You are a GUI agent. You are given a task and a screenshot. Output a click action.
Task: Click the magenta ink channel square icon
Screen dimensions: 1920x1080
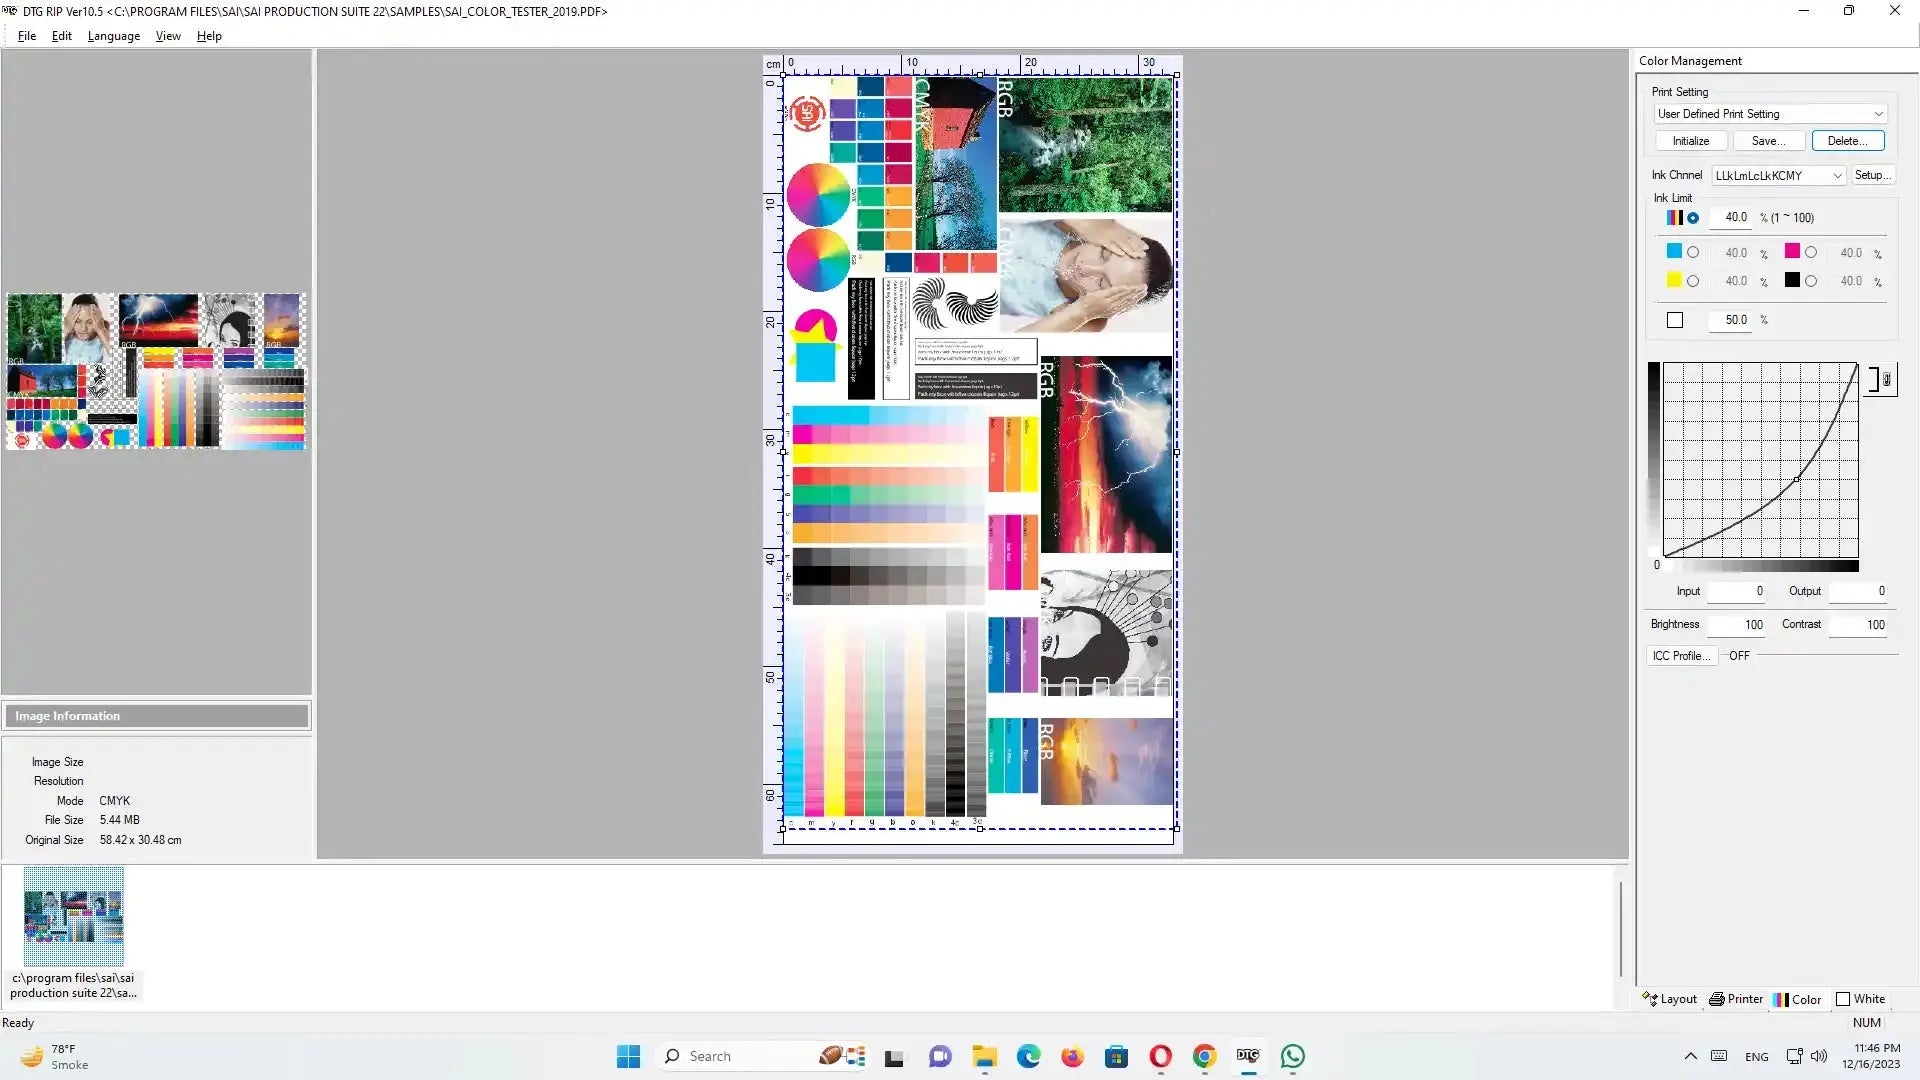click(1792, 252)
